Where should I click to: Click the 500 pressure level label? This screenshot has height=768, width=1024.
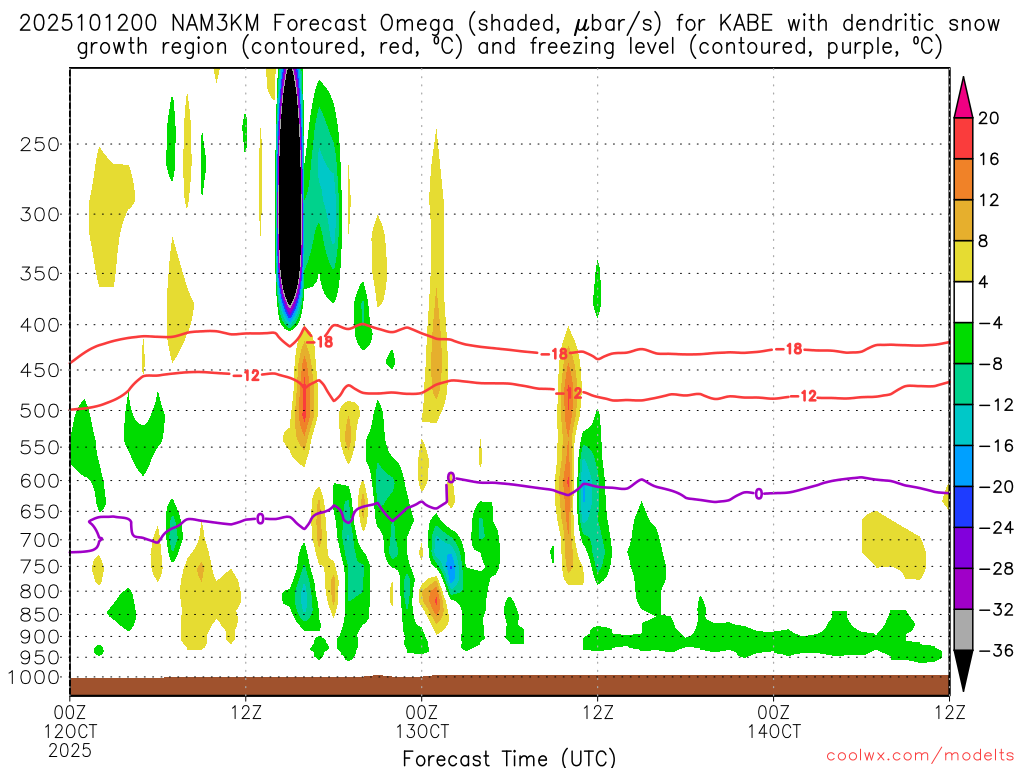[x=40, y=411]
